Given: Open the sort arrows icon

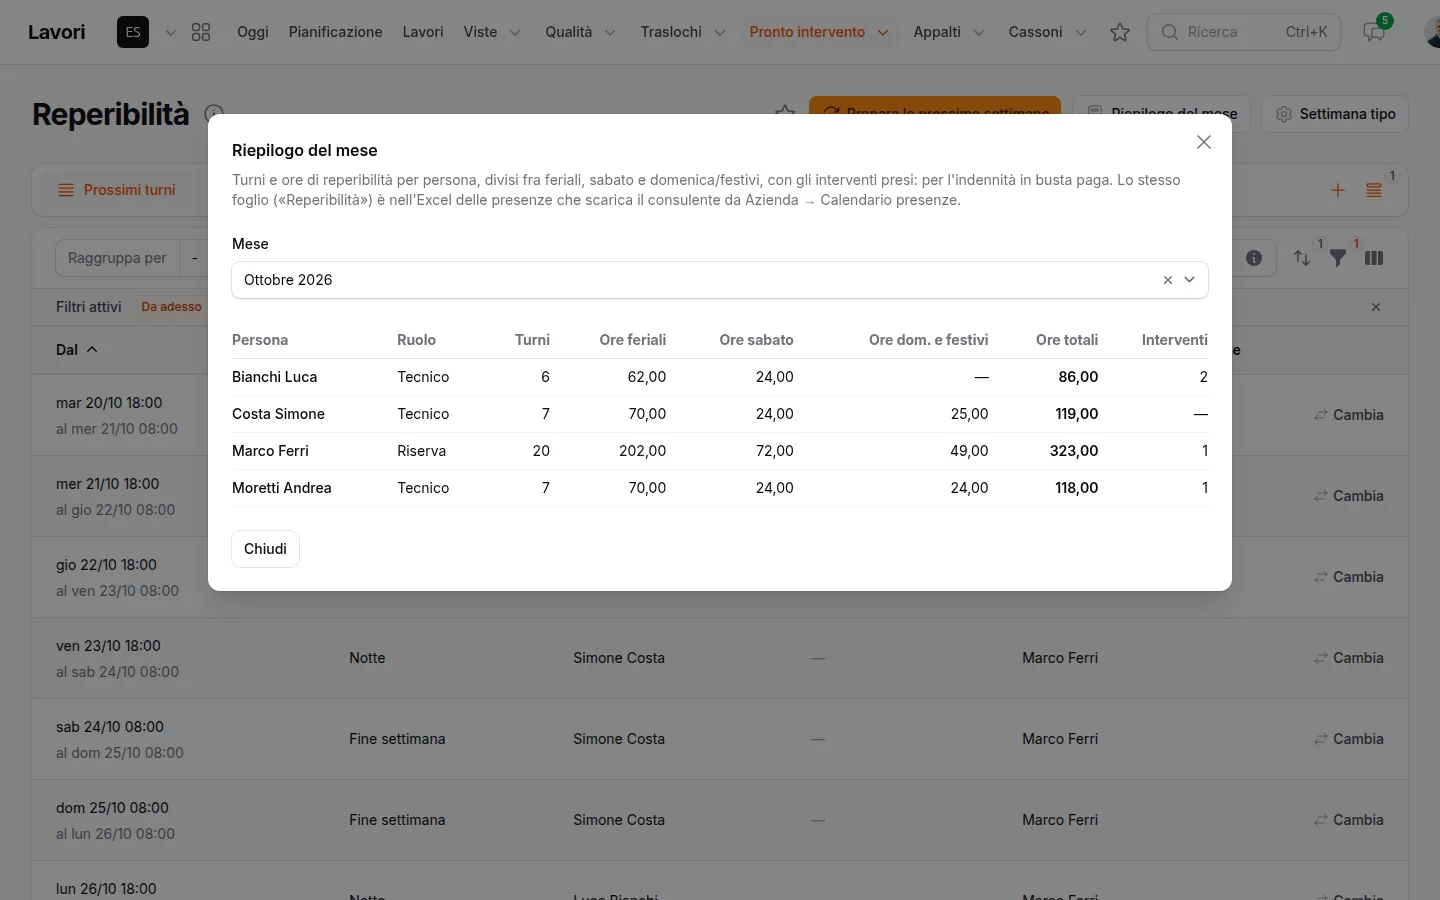Looking at the screenshot, I should coord(1302,258).
